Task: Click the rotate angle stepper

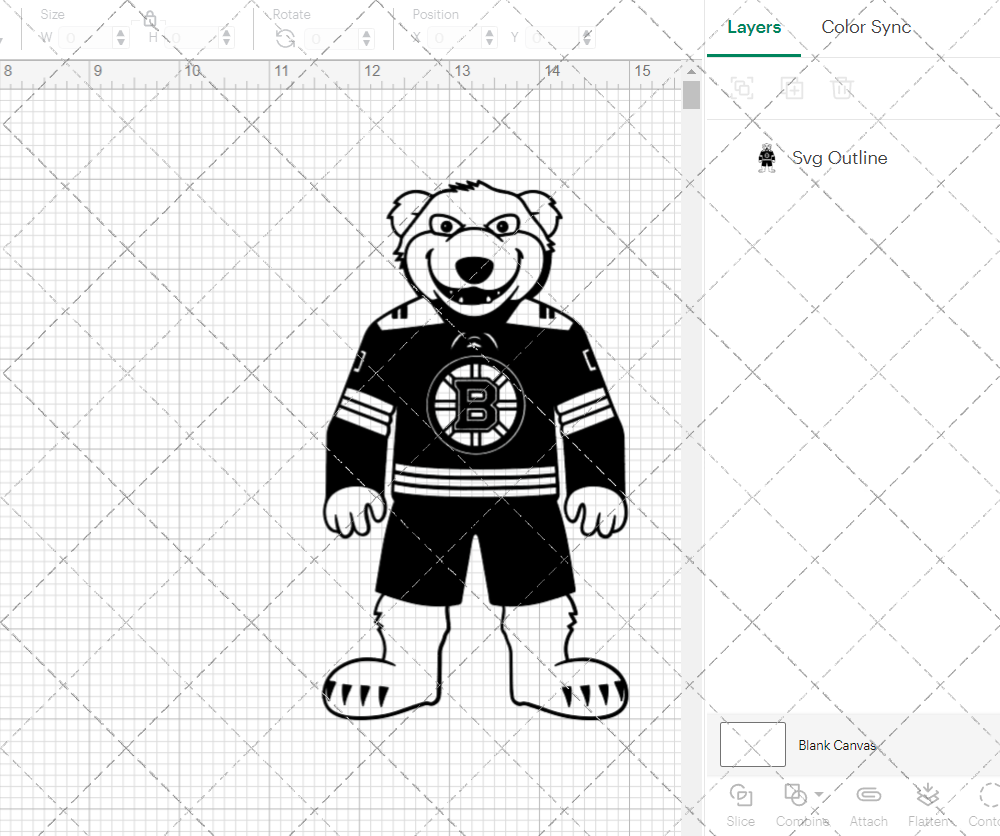Action: point(365,36)
